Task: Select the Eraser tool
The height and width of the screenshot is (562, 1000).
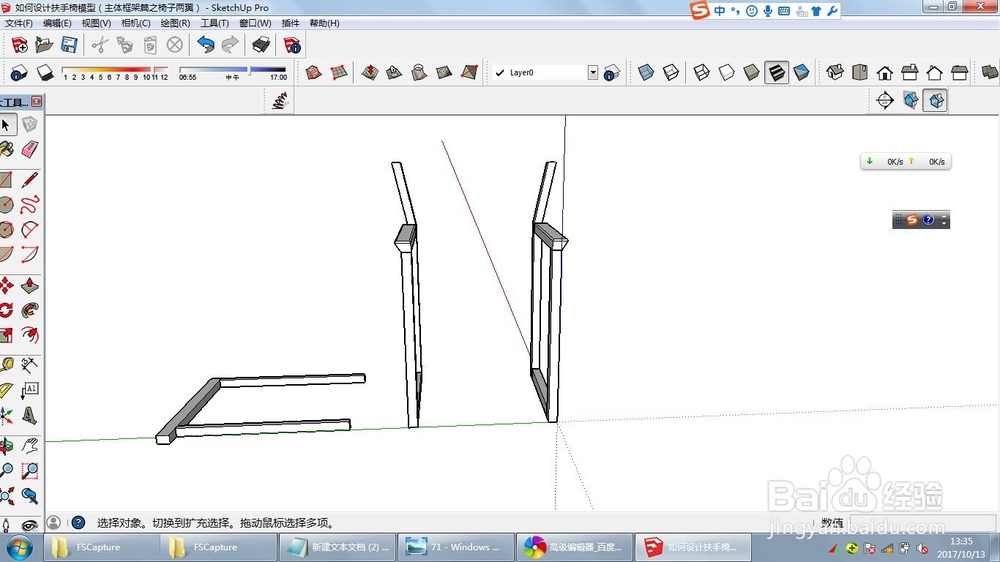Action: (29, 149)
